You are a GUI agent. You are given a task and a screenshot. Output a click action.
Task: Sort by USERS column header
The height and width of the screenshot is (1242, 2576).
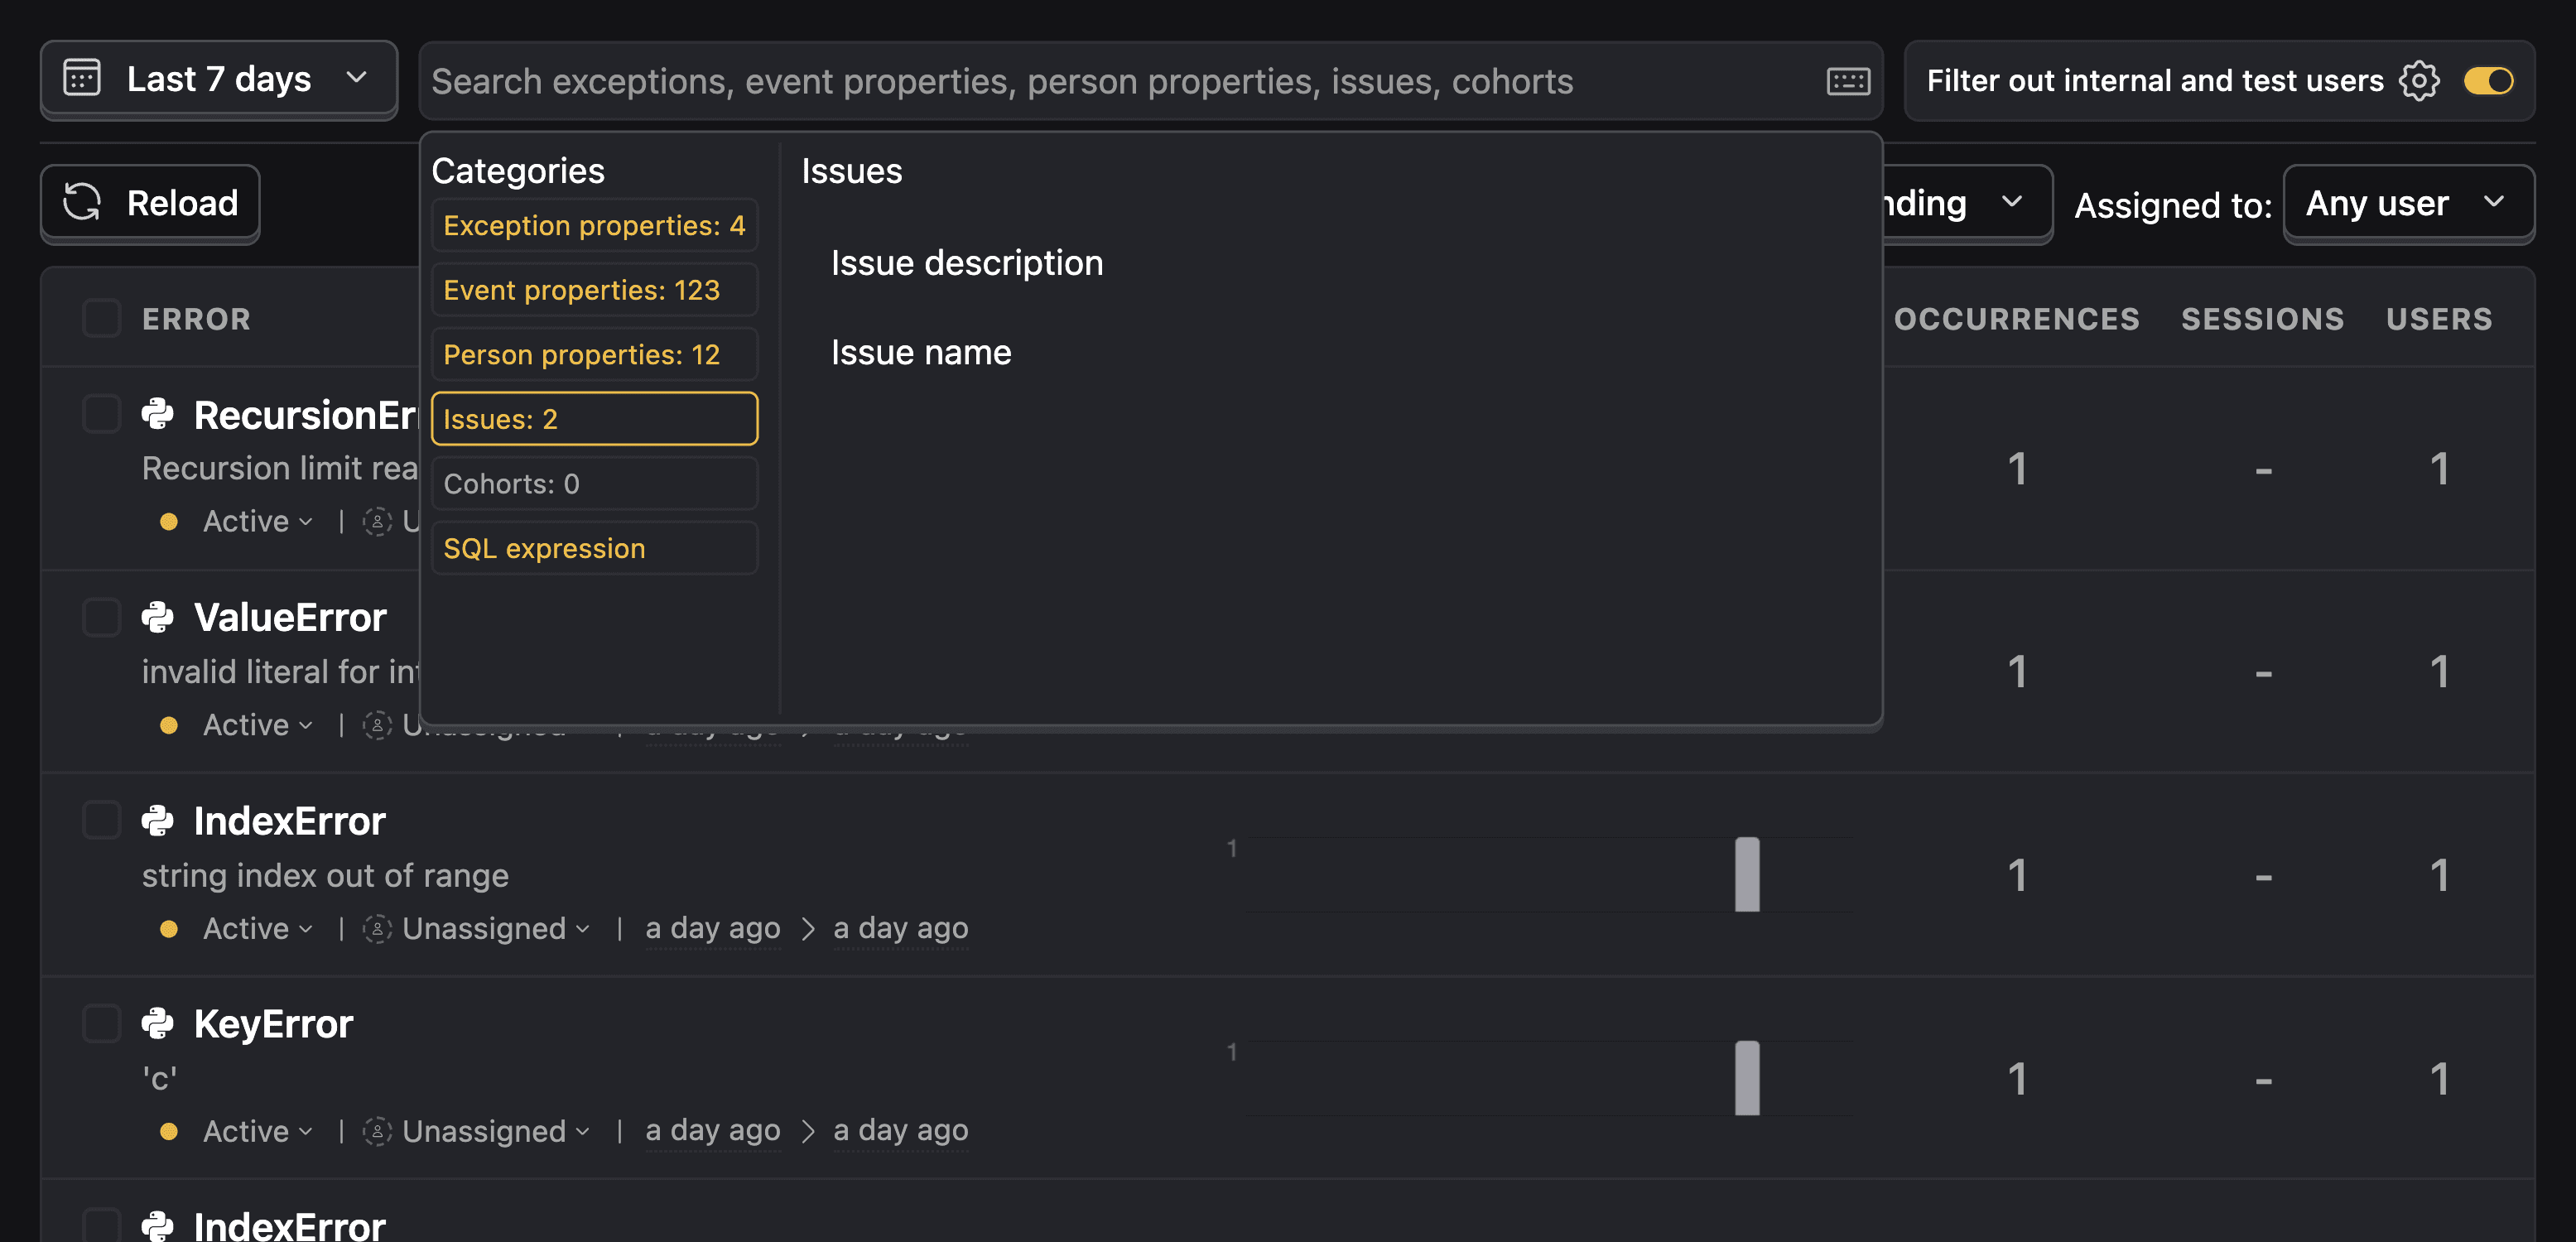2439,319
